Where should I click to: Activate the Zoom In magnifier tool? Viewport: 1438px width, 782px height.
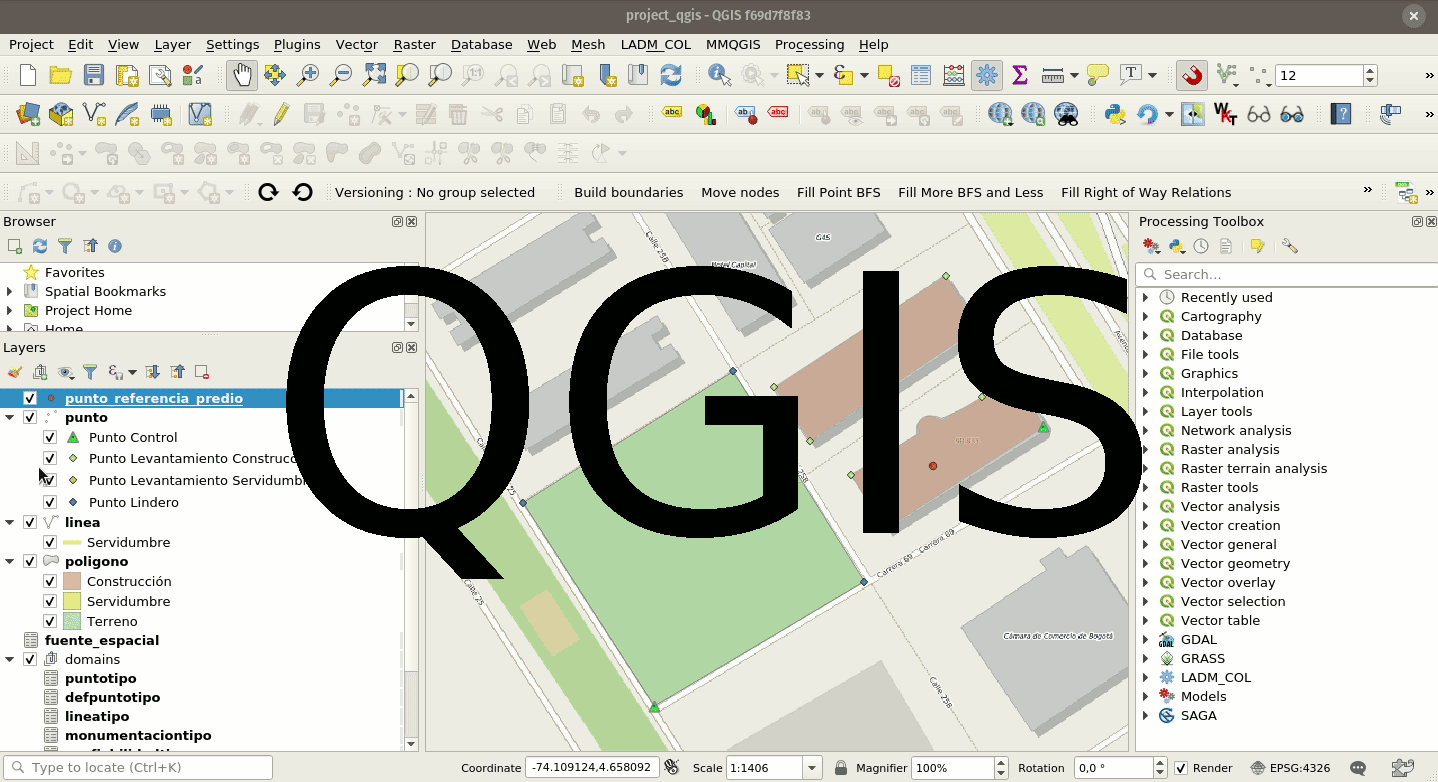point(308,75)
